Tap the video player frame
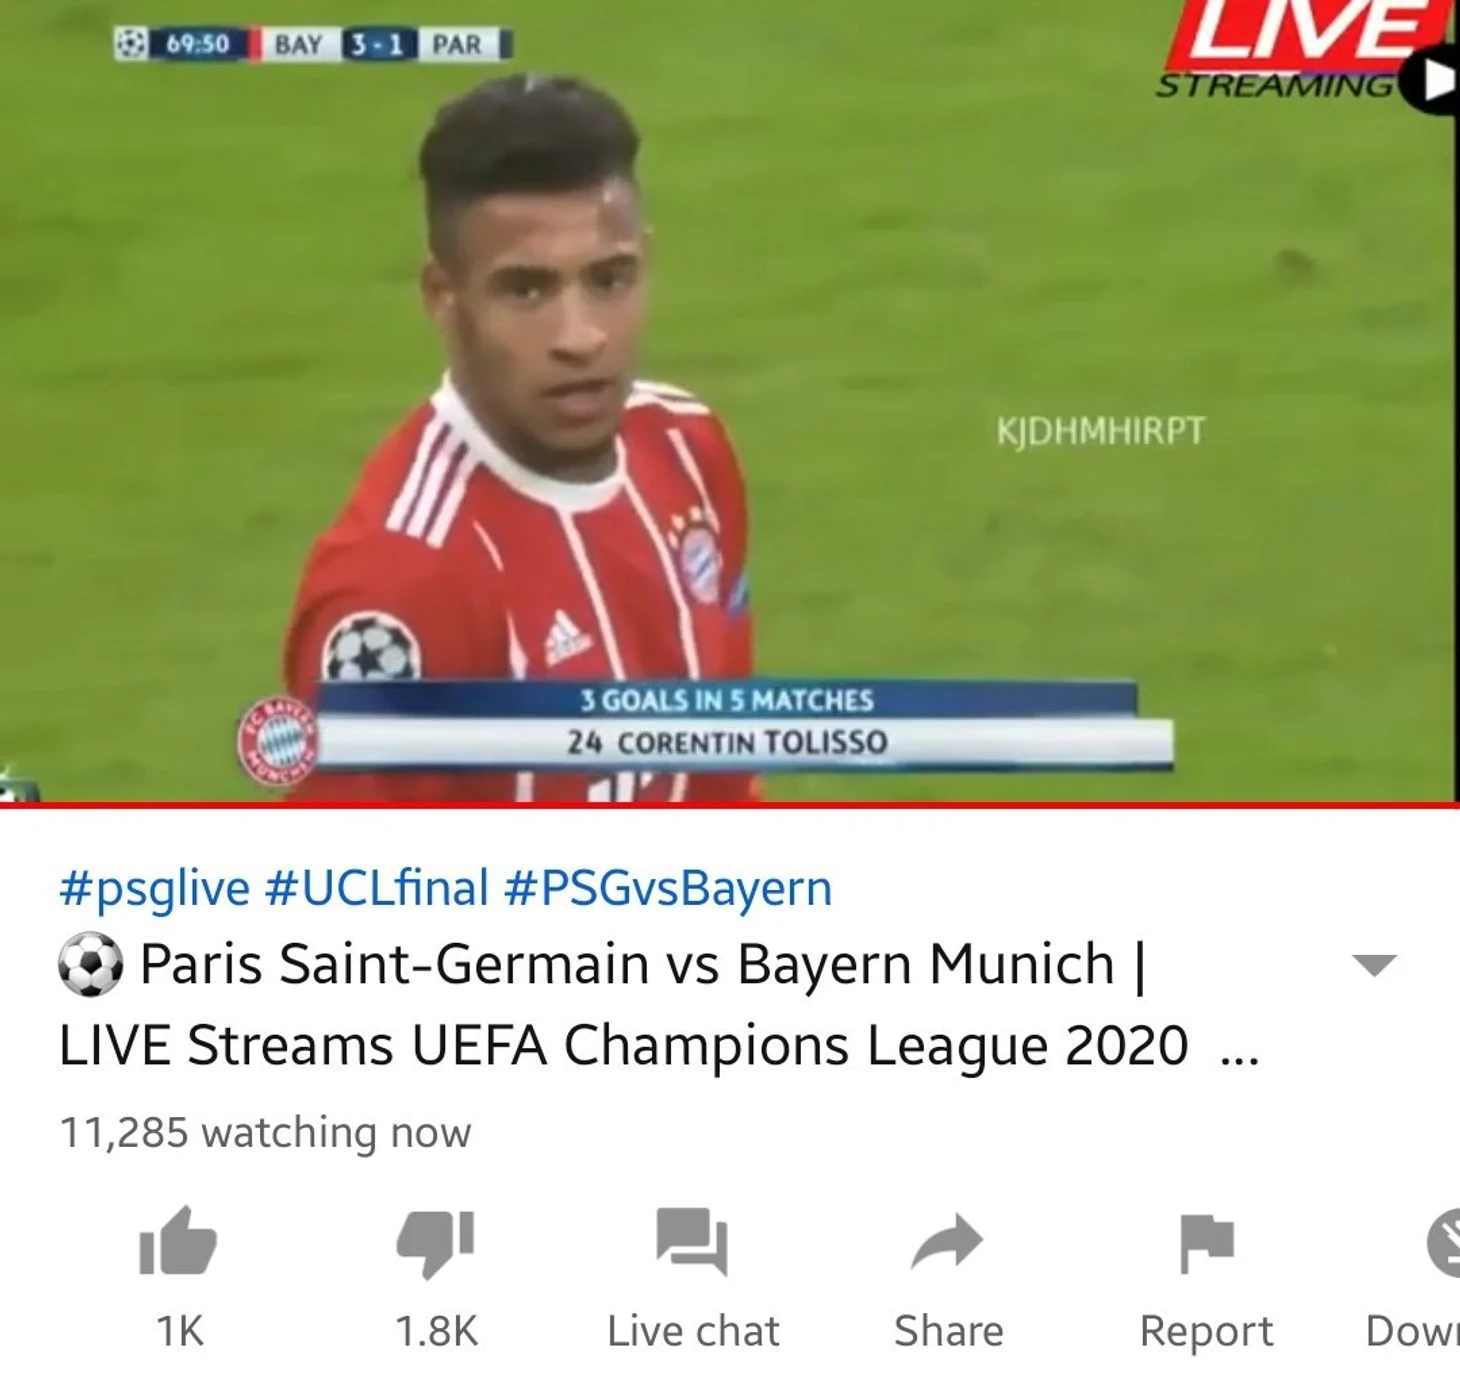Viewport: 1460px width, 1390px height. tap(730, 400)
